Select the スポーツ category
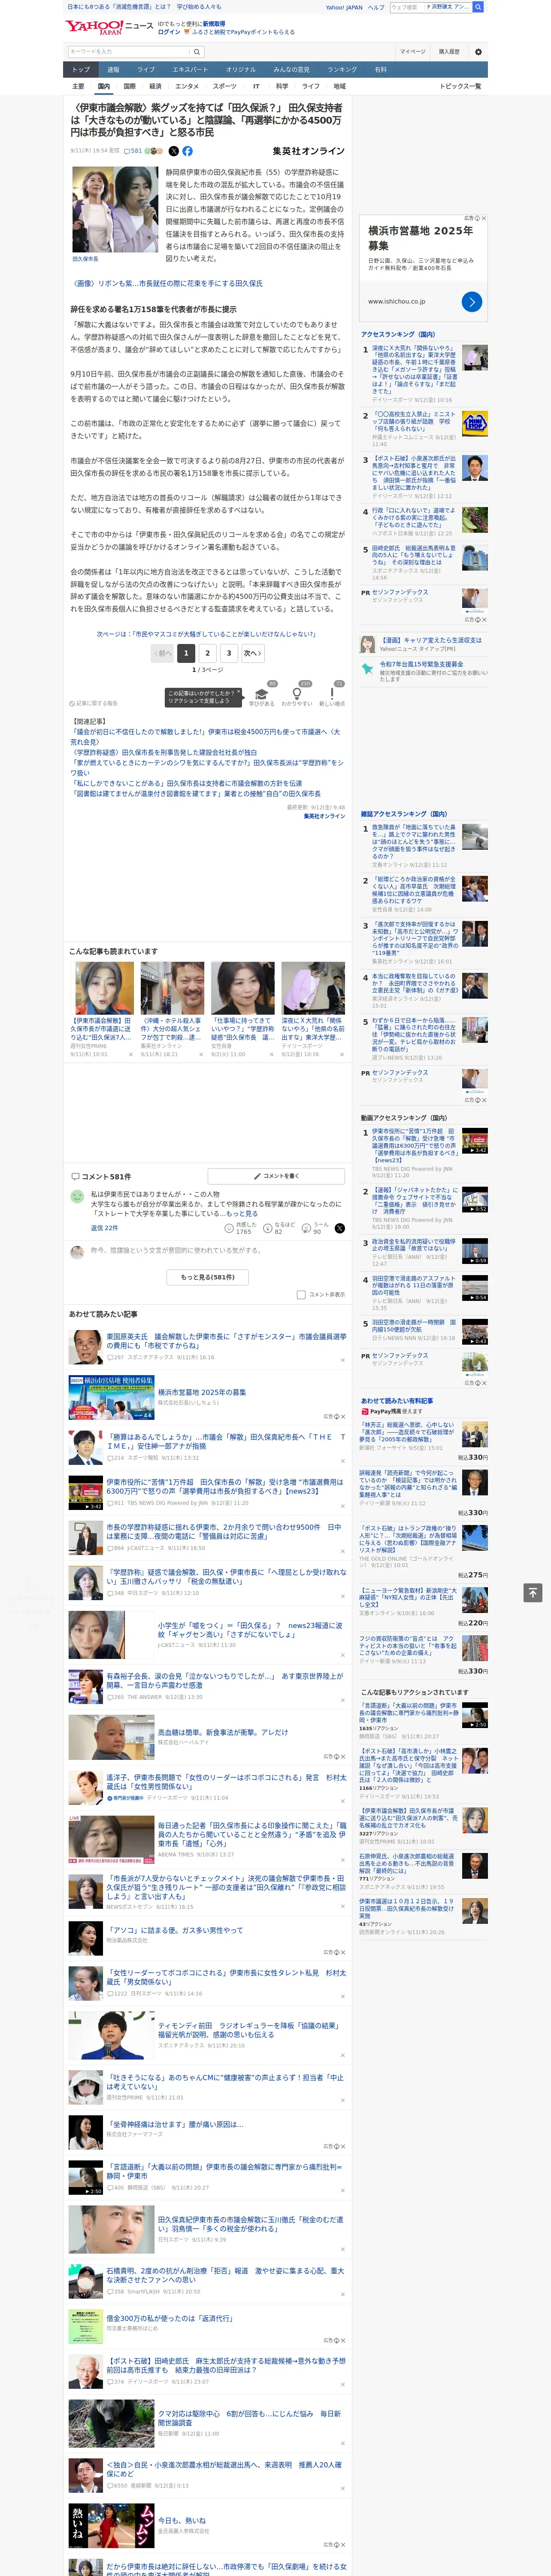551x2576 pixels. coord(225,86)
